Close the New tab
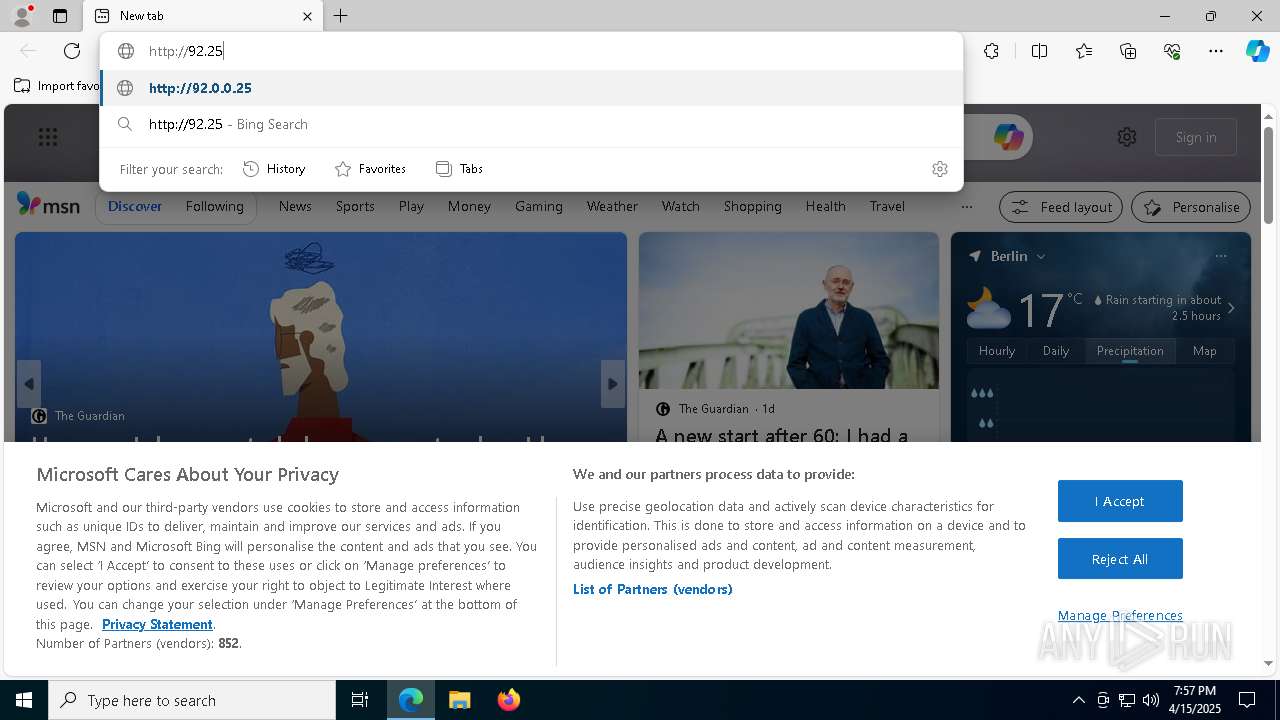Viewport: 1280px width, 720px height. point(307,16)
